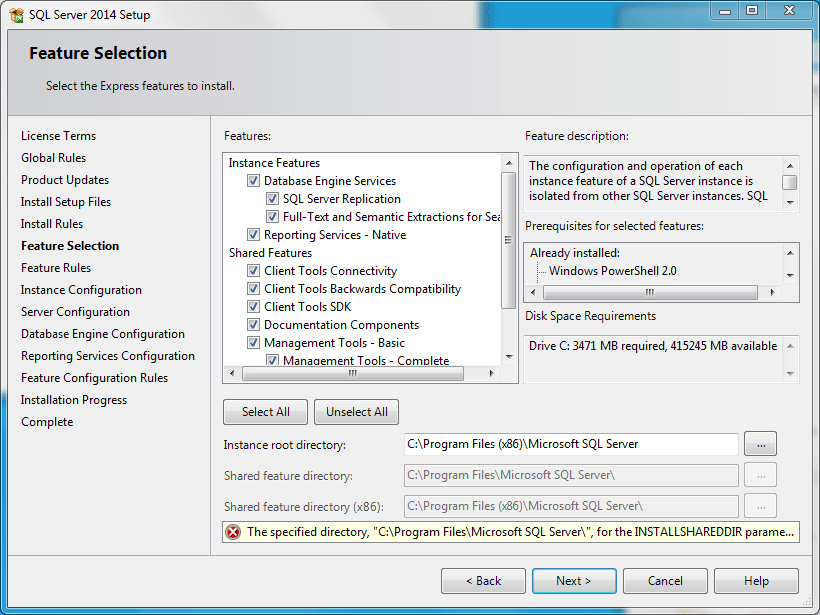The width and height of the screenshot is (820, 615).
Task: Toggle the Reporting Services - Native checkbox
Action: pos(253,235)
